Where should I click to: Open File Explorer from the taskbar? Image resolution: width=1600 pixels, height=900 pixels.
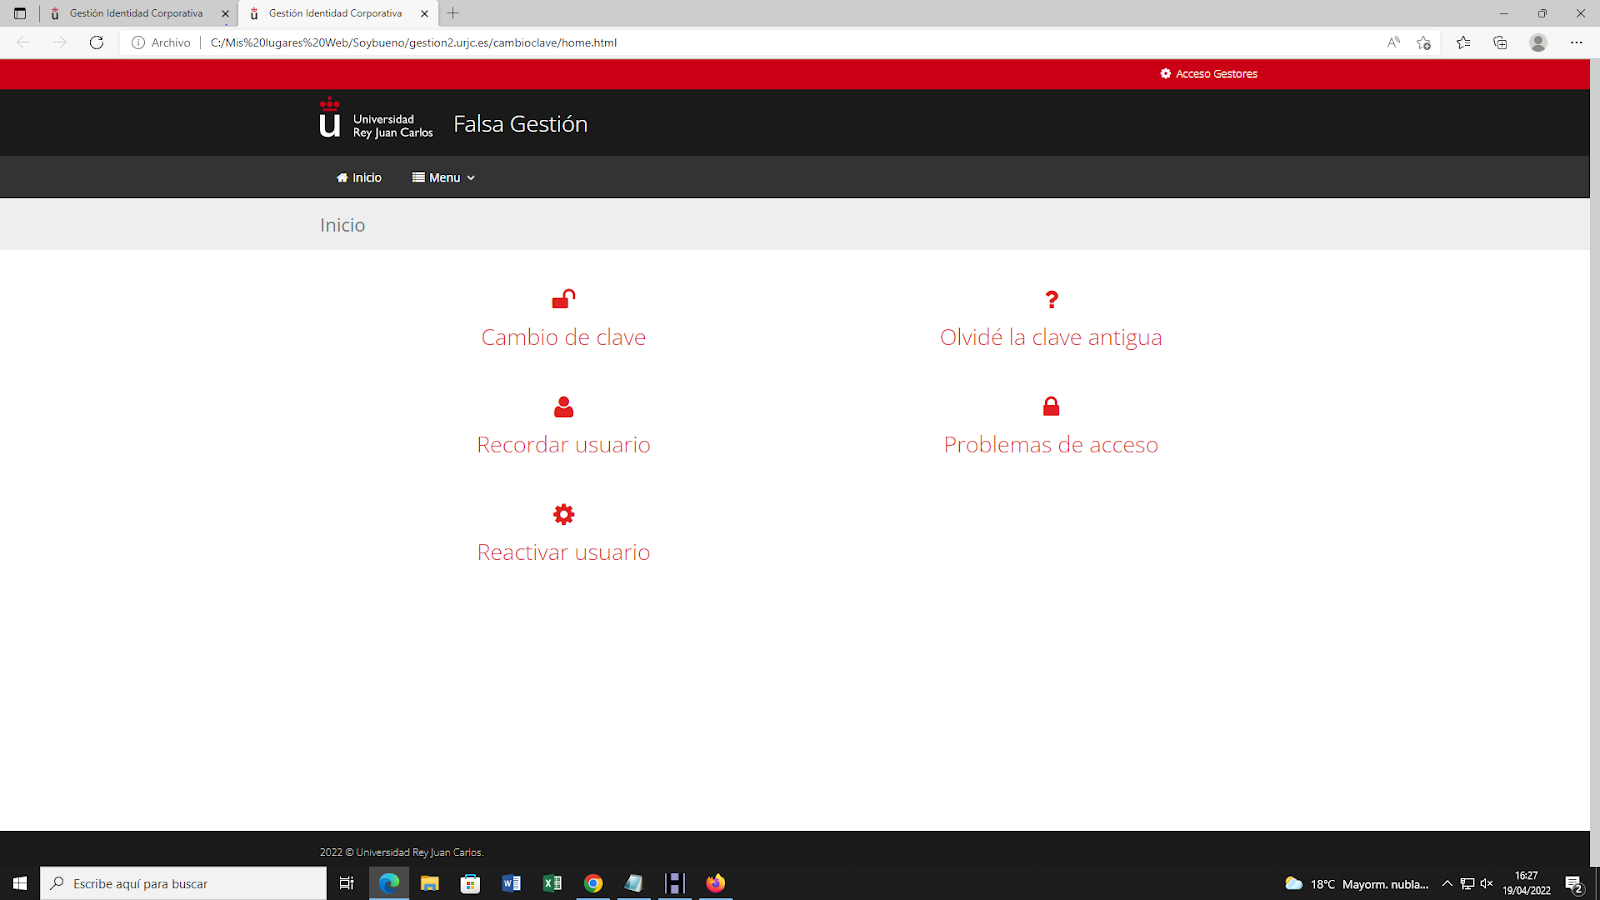click(430, 883)
